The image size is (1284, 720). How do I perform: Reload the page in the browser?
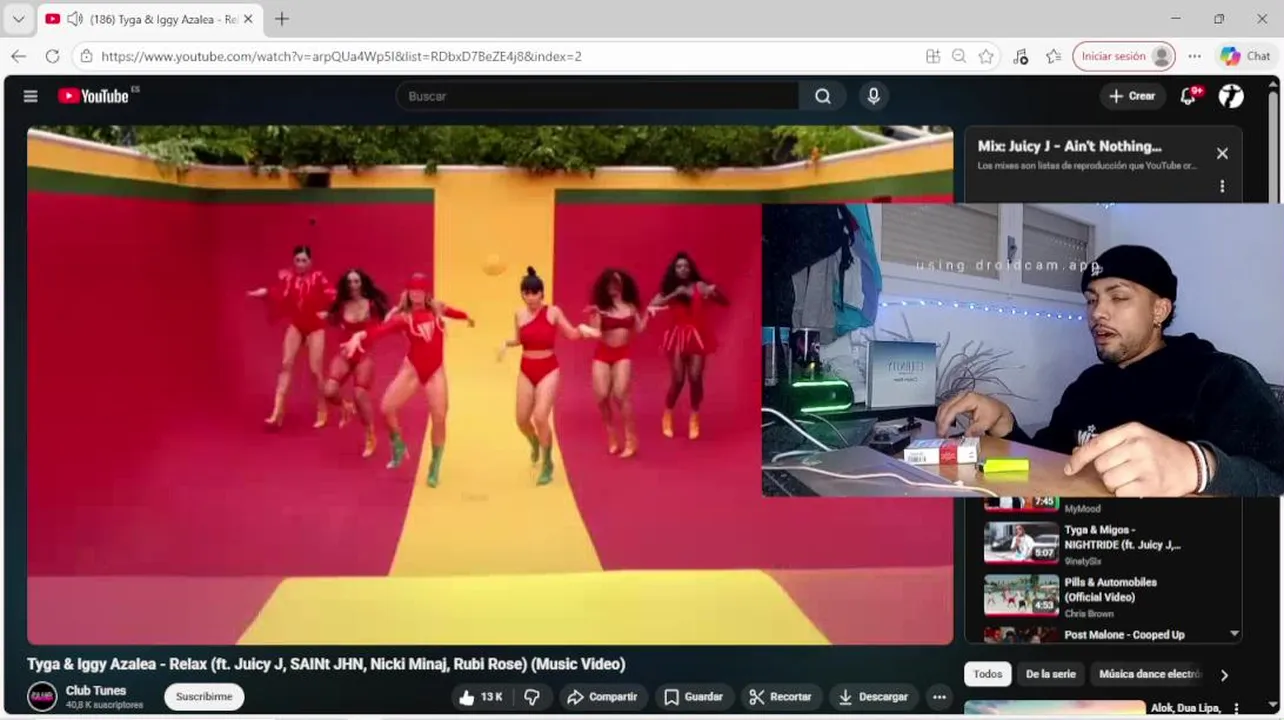click(x=52, y=56)
